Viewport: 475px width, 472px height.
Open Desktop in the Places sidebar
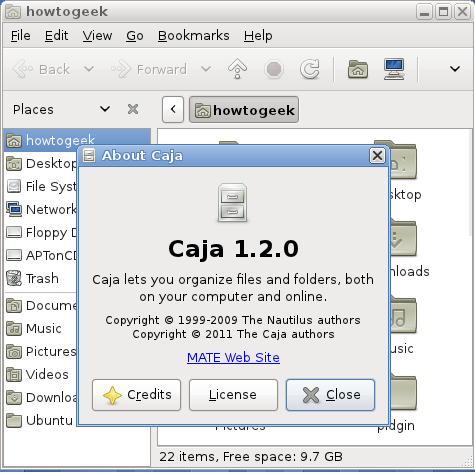coord(41,163)
